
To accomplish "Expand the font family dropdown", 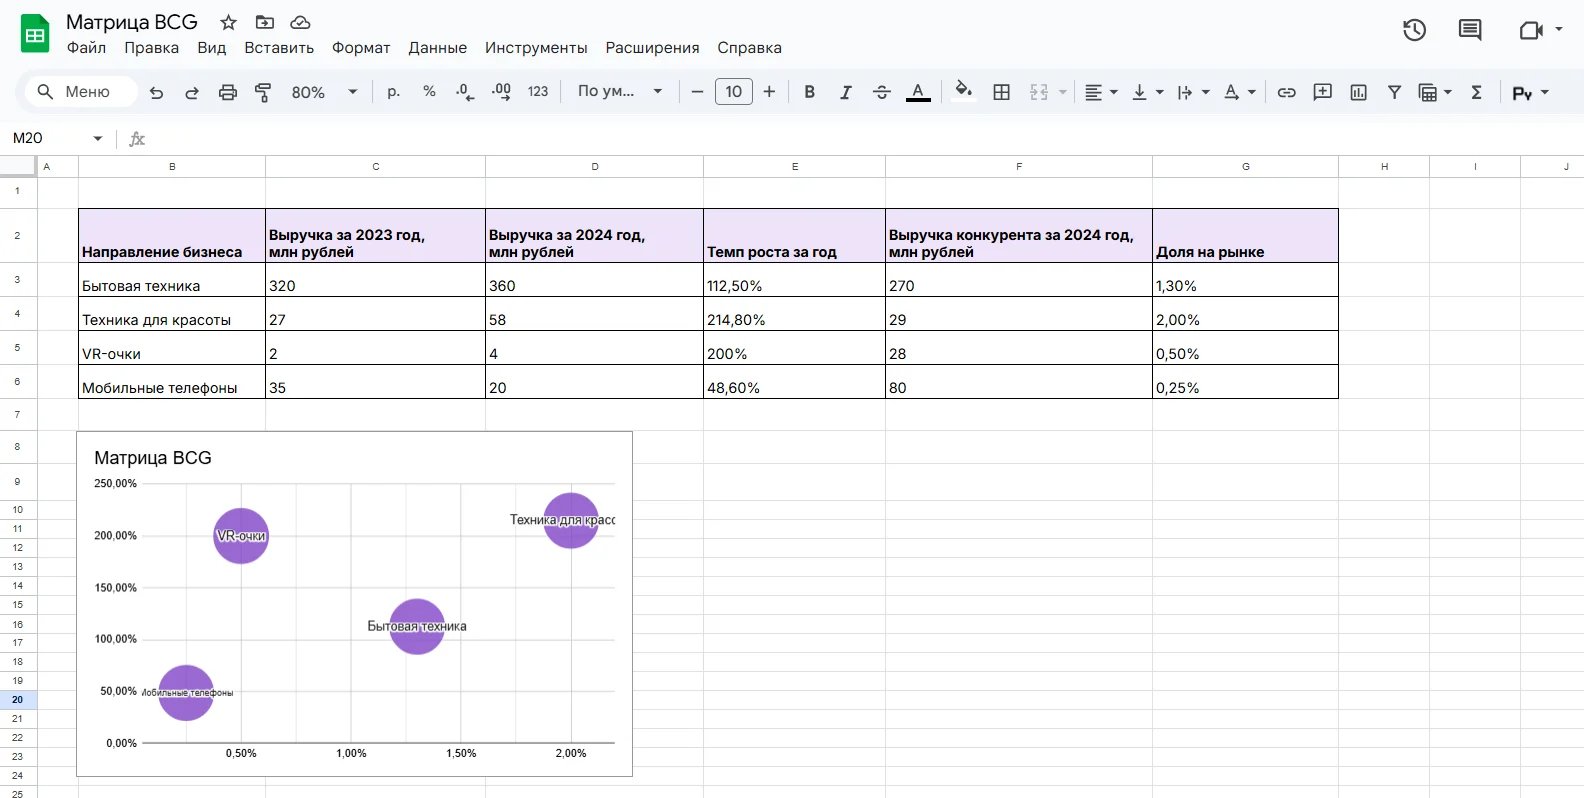I will coord(620,92).
